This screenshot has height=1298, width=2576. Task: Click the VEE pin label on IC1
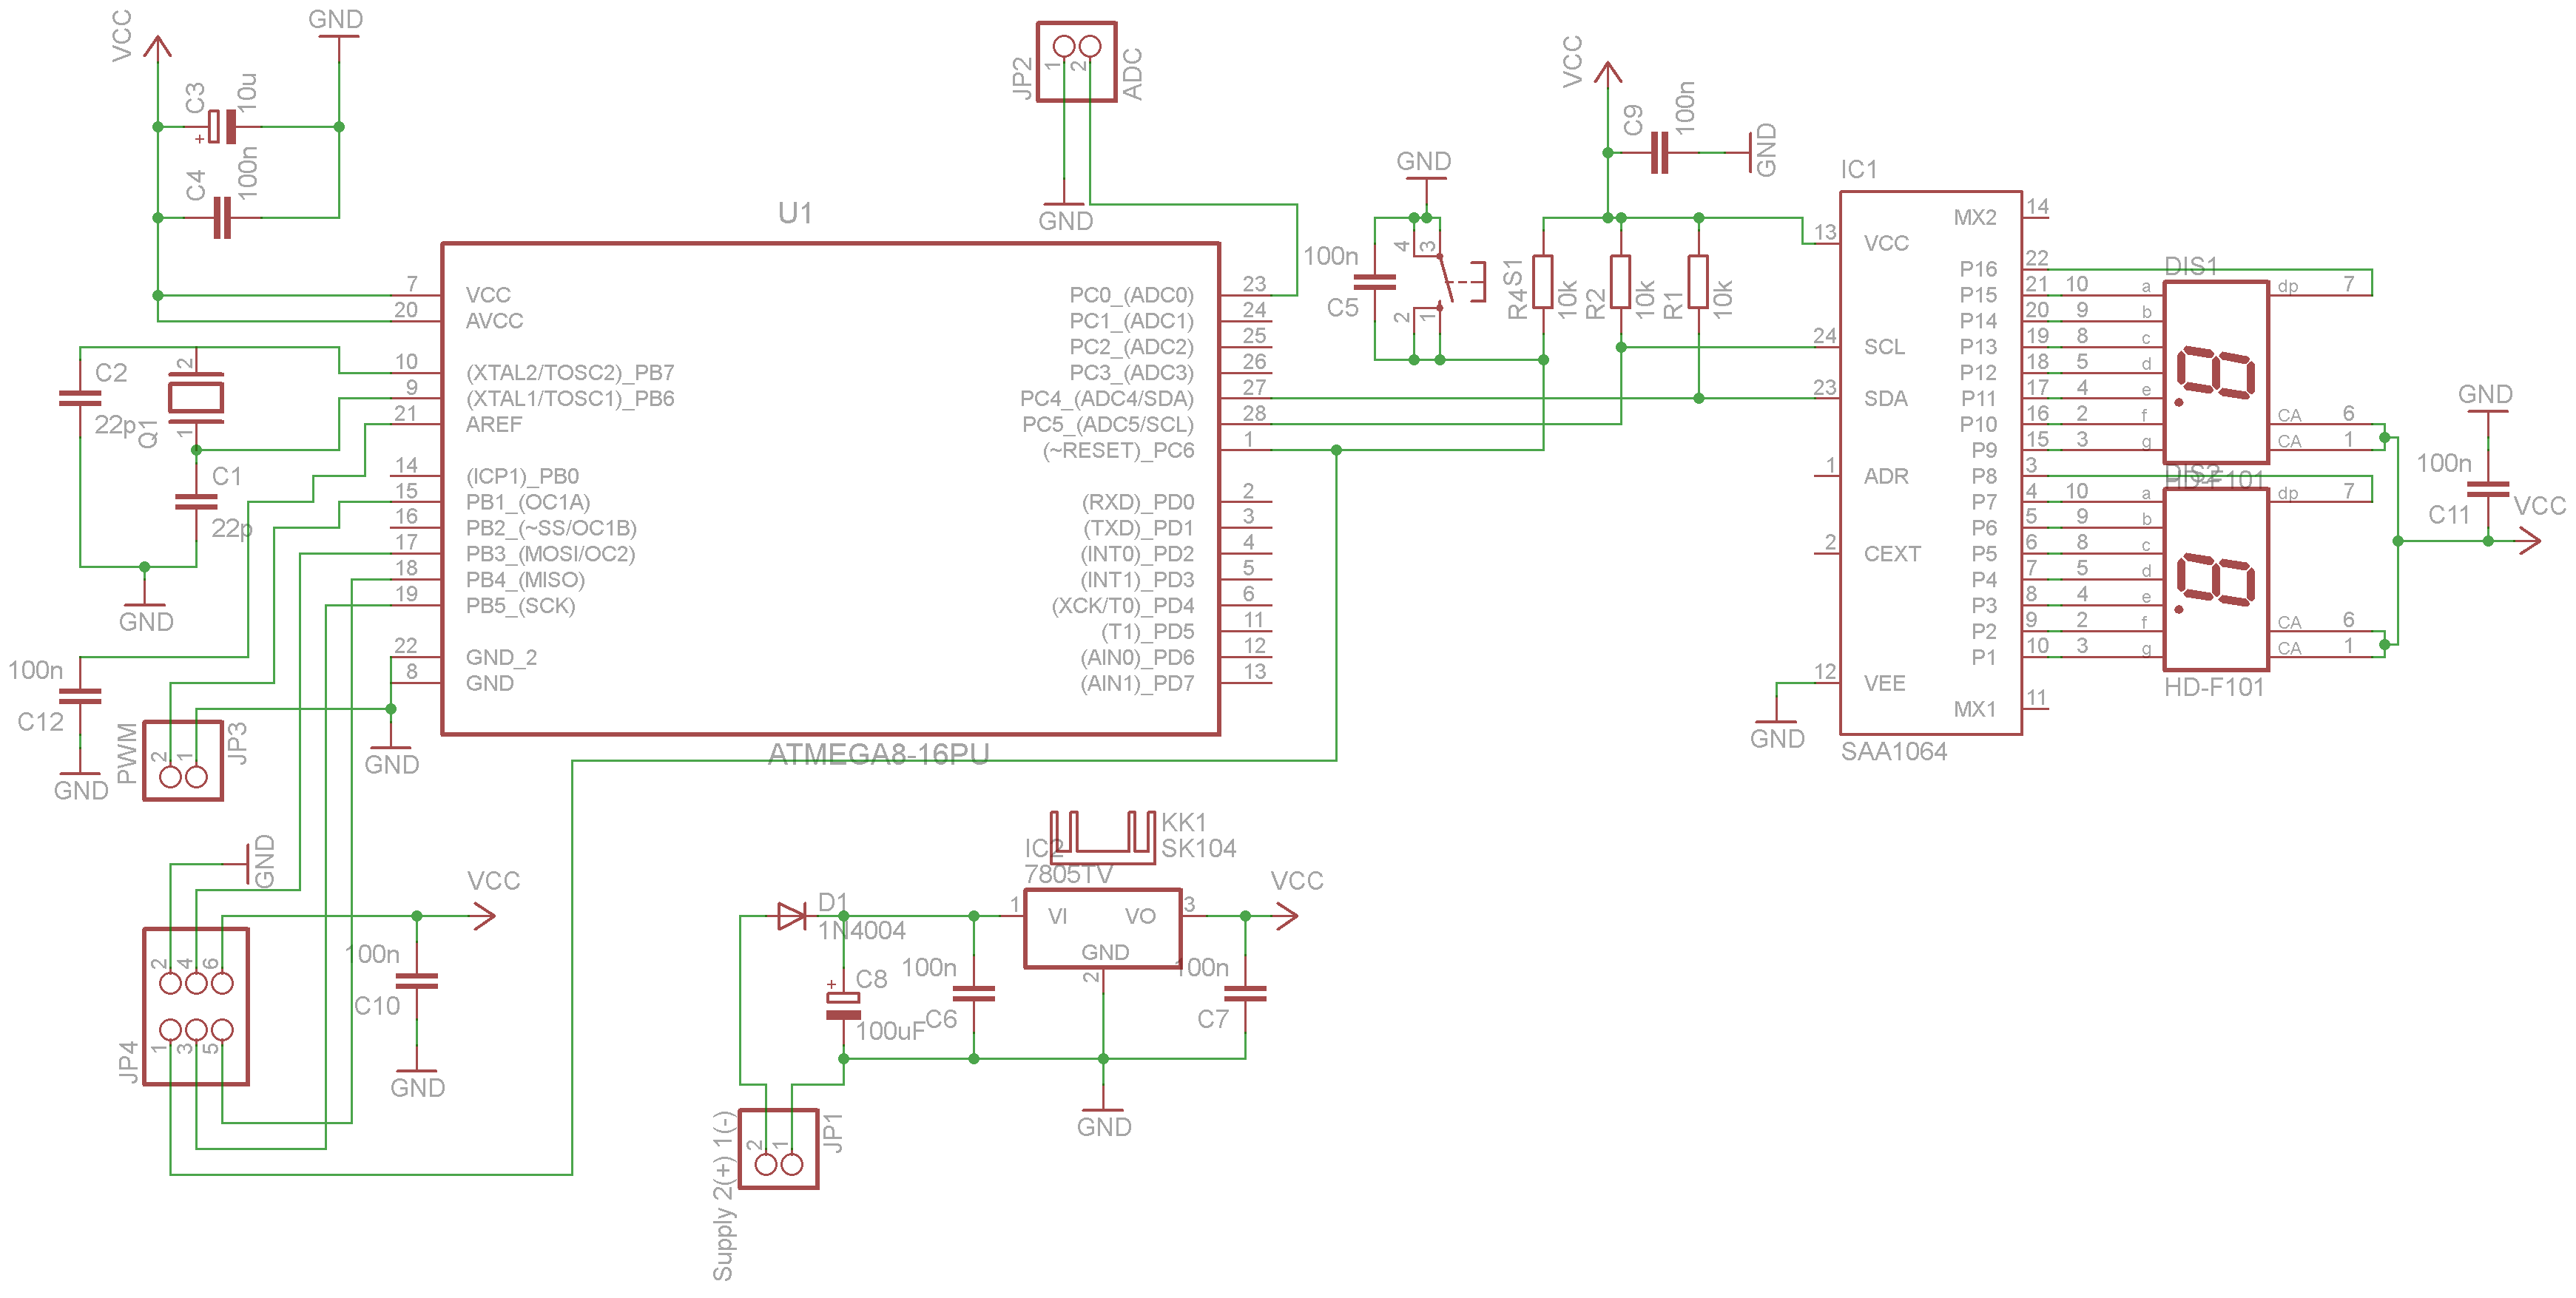click(1884, 683)
